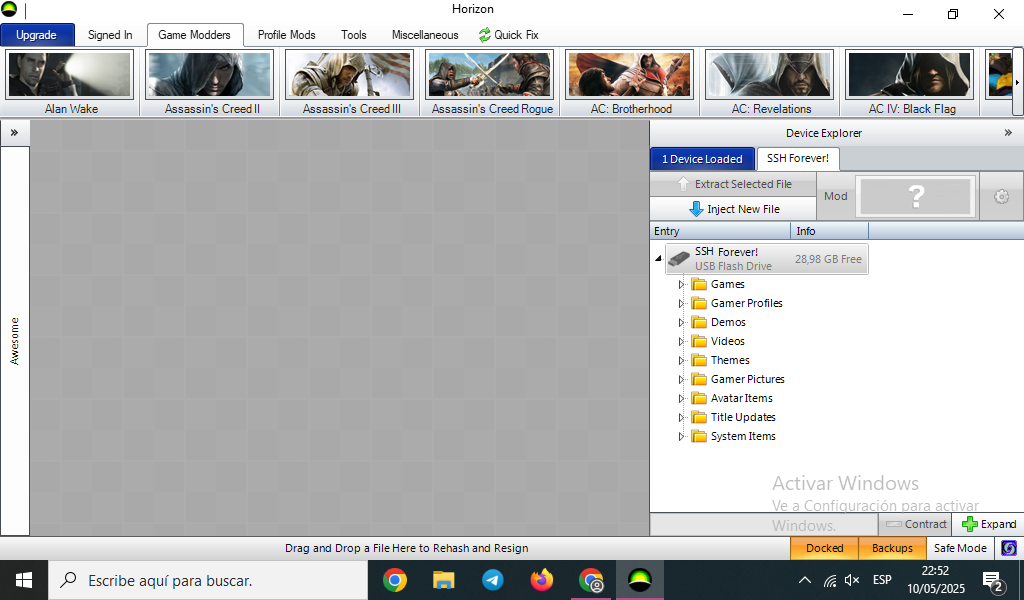Click the Quick Fix refresh icon
This screenshot has width=1024, height=600.
click(x=485, y=35)
